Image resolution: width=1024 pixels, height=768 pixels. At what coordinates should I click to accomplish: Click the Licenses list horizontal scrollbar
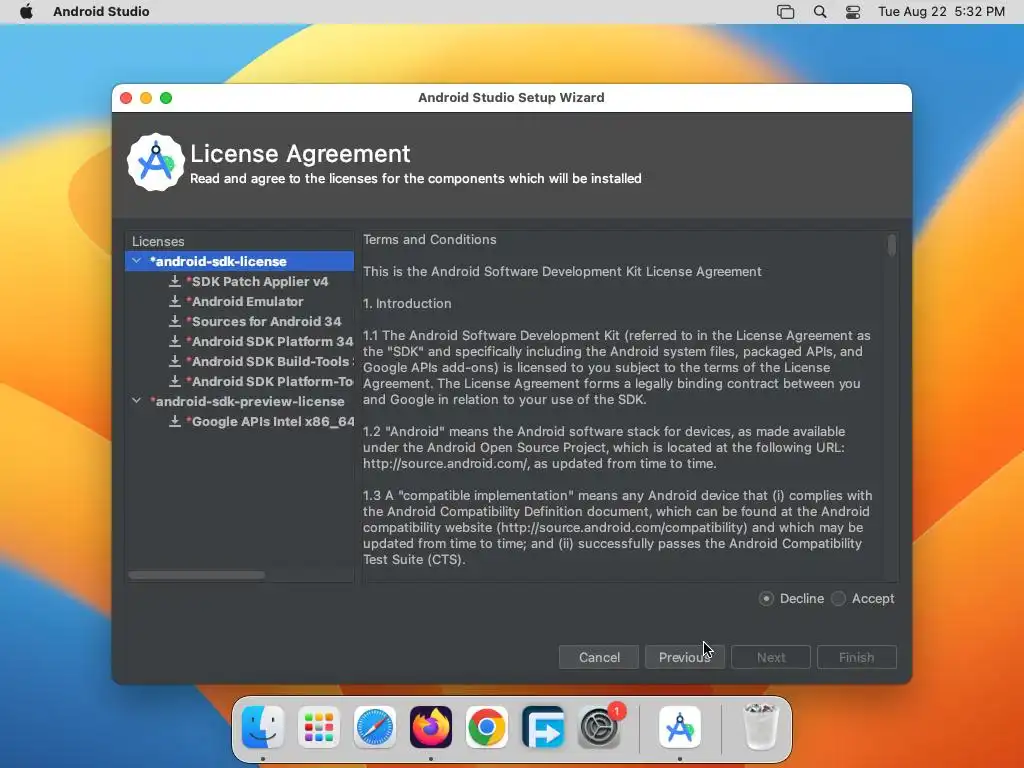[x=197, y=575]
